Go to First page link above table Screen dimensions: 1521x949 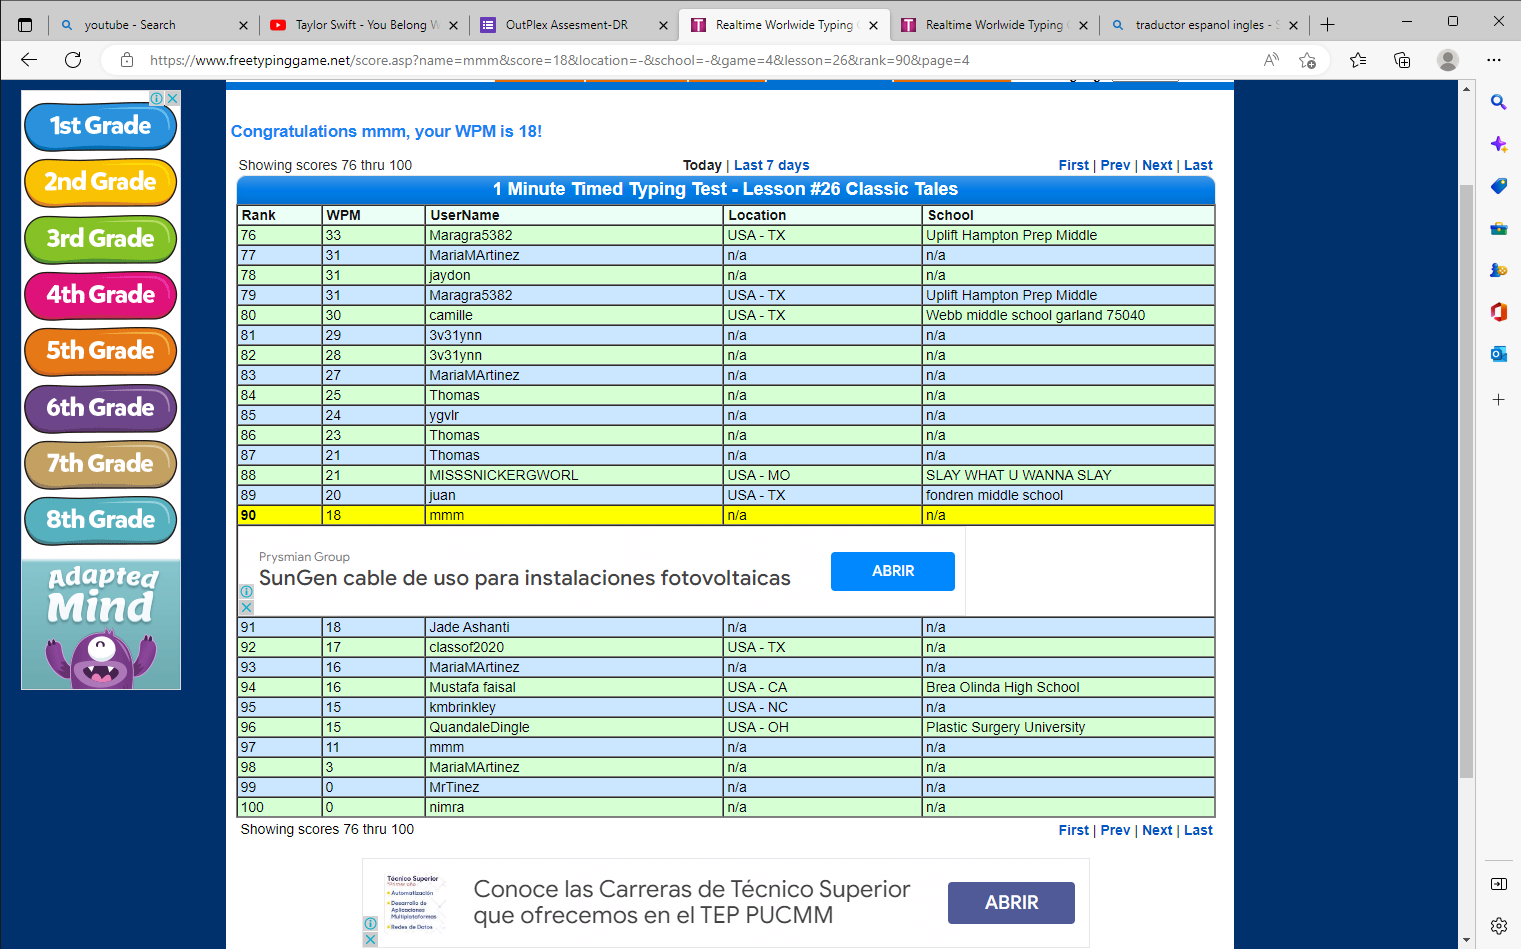[1074, 165]
